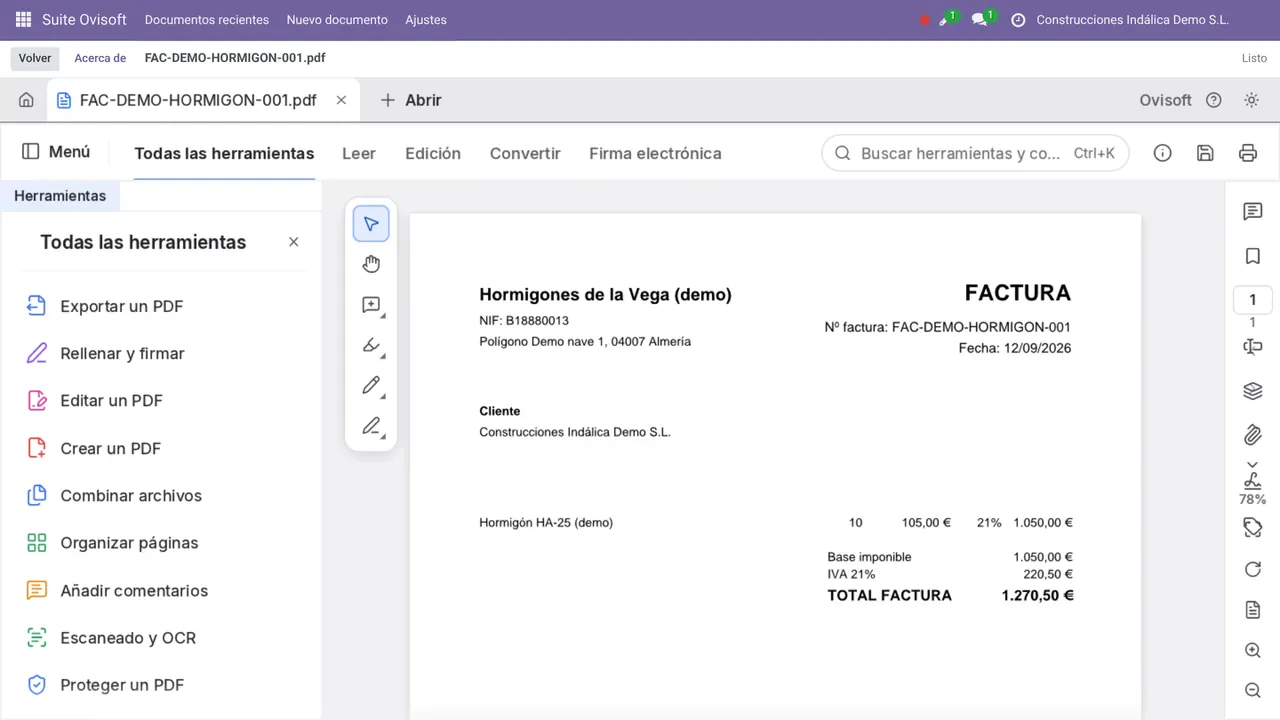The height and width of the screenshot is (720, 1280).
Task: Open the apps grid icon in top bar
Action: [24, 19]
